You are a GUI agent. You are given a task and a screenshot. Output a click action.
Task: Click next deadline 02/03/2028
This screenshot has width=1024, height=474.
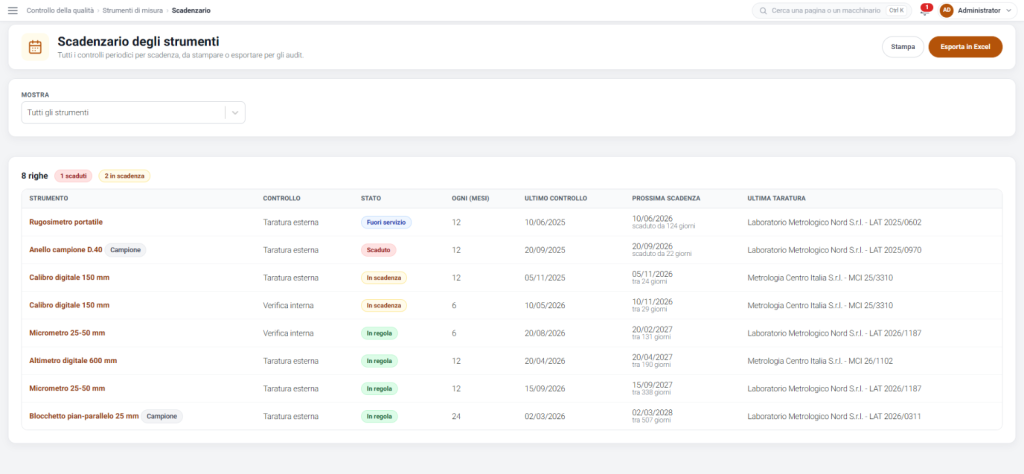click(x=652, y=412)
